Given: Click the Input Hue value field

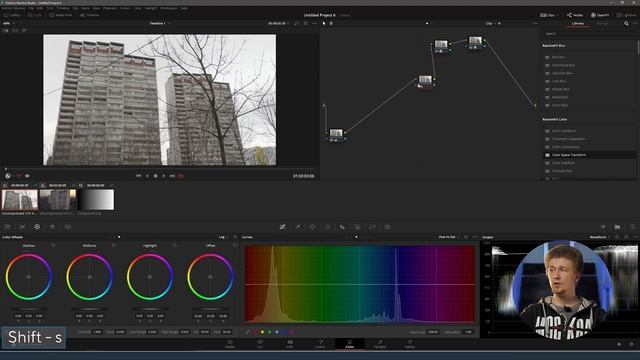Looking at the screenshot, I should (433, 332).
